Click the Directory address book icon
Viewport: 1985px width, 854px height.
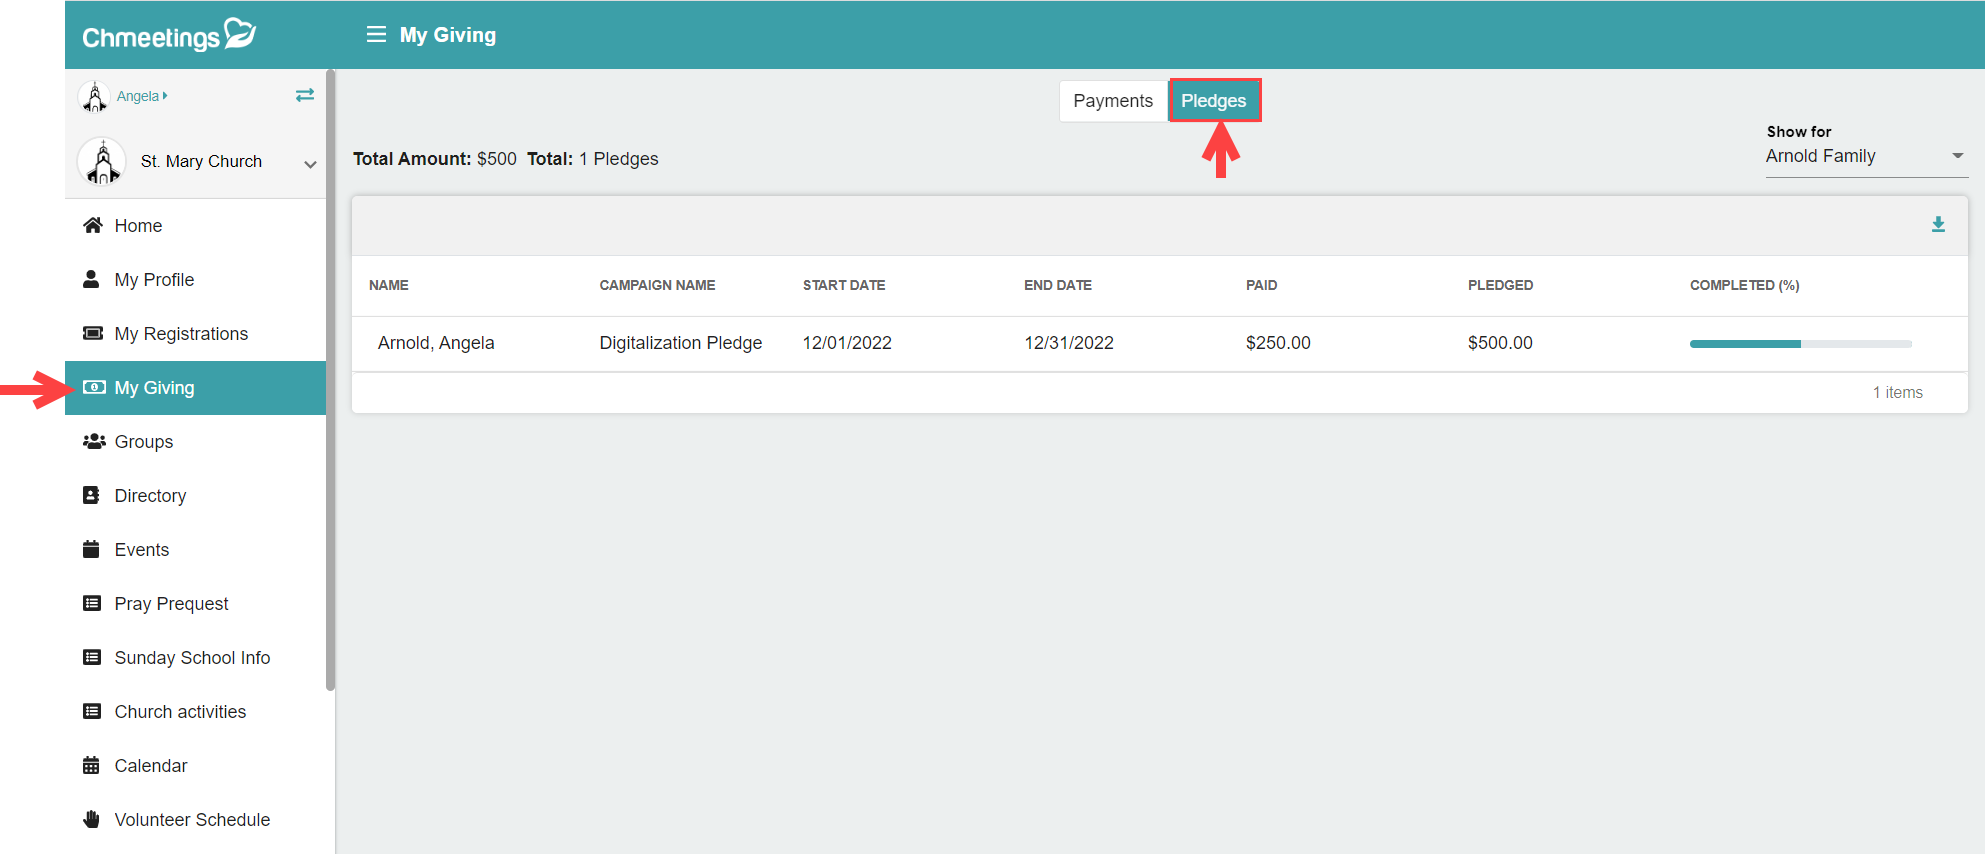click(91, 495)
